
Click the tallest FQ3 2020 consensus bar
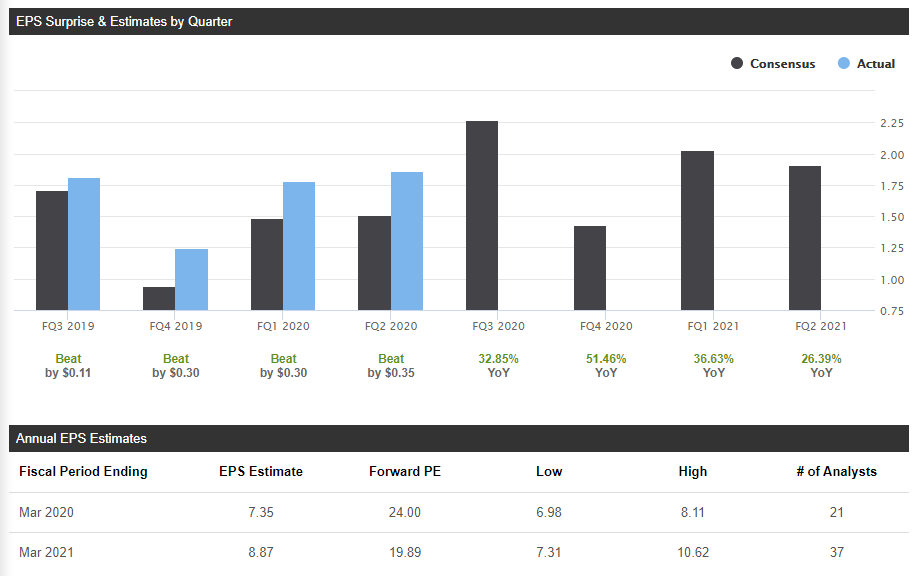pyautogui.click(x=482, y=215)
